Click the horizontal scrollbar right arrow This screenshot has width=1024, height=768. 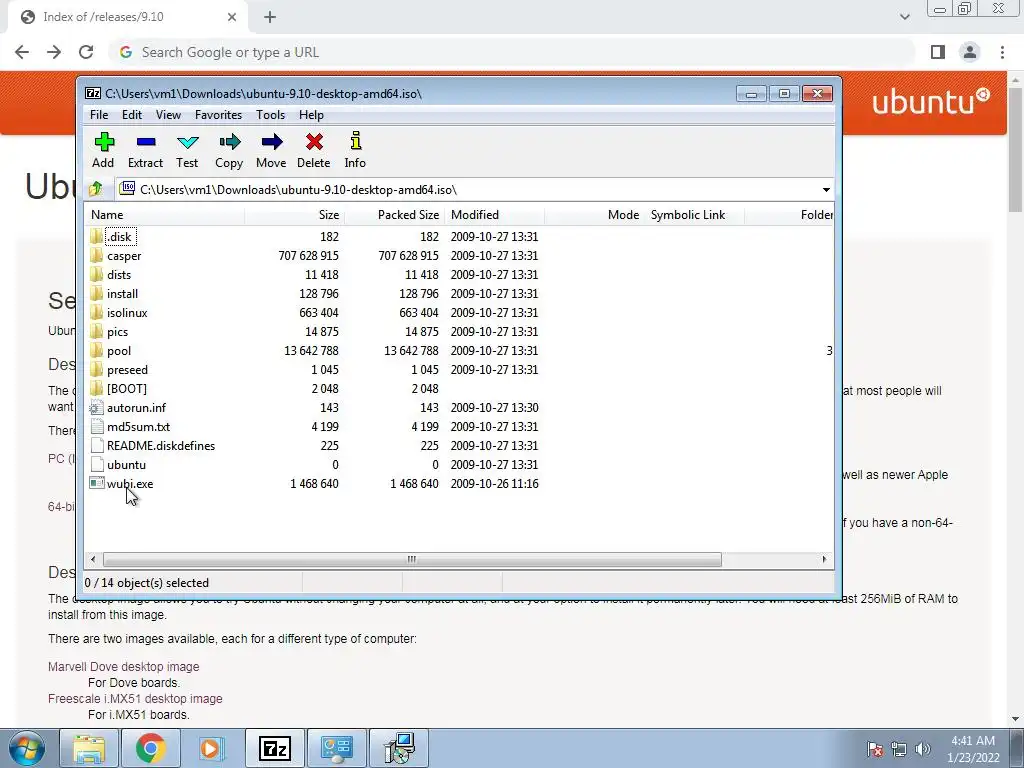[824, 560]
